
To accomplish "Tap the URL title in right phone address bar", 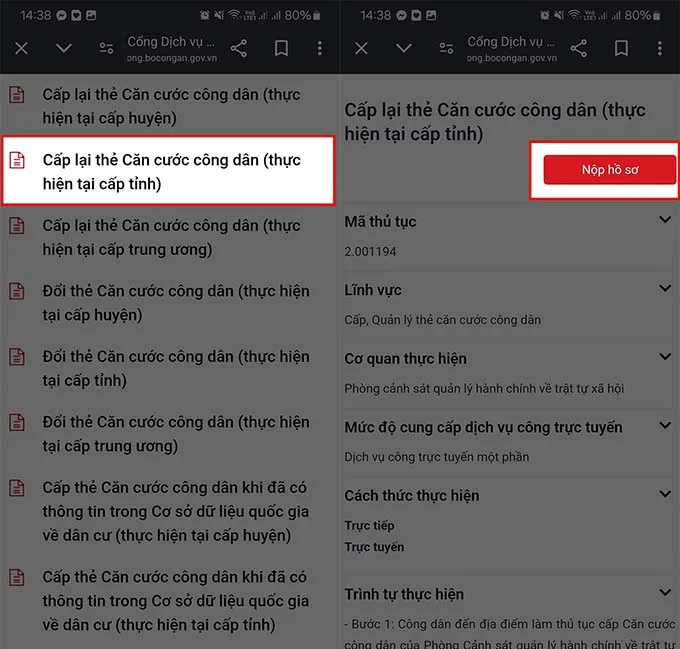I will (x=511, y=42).
